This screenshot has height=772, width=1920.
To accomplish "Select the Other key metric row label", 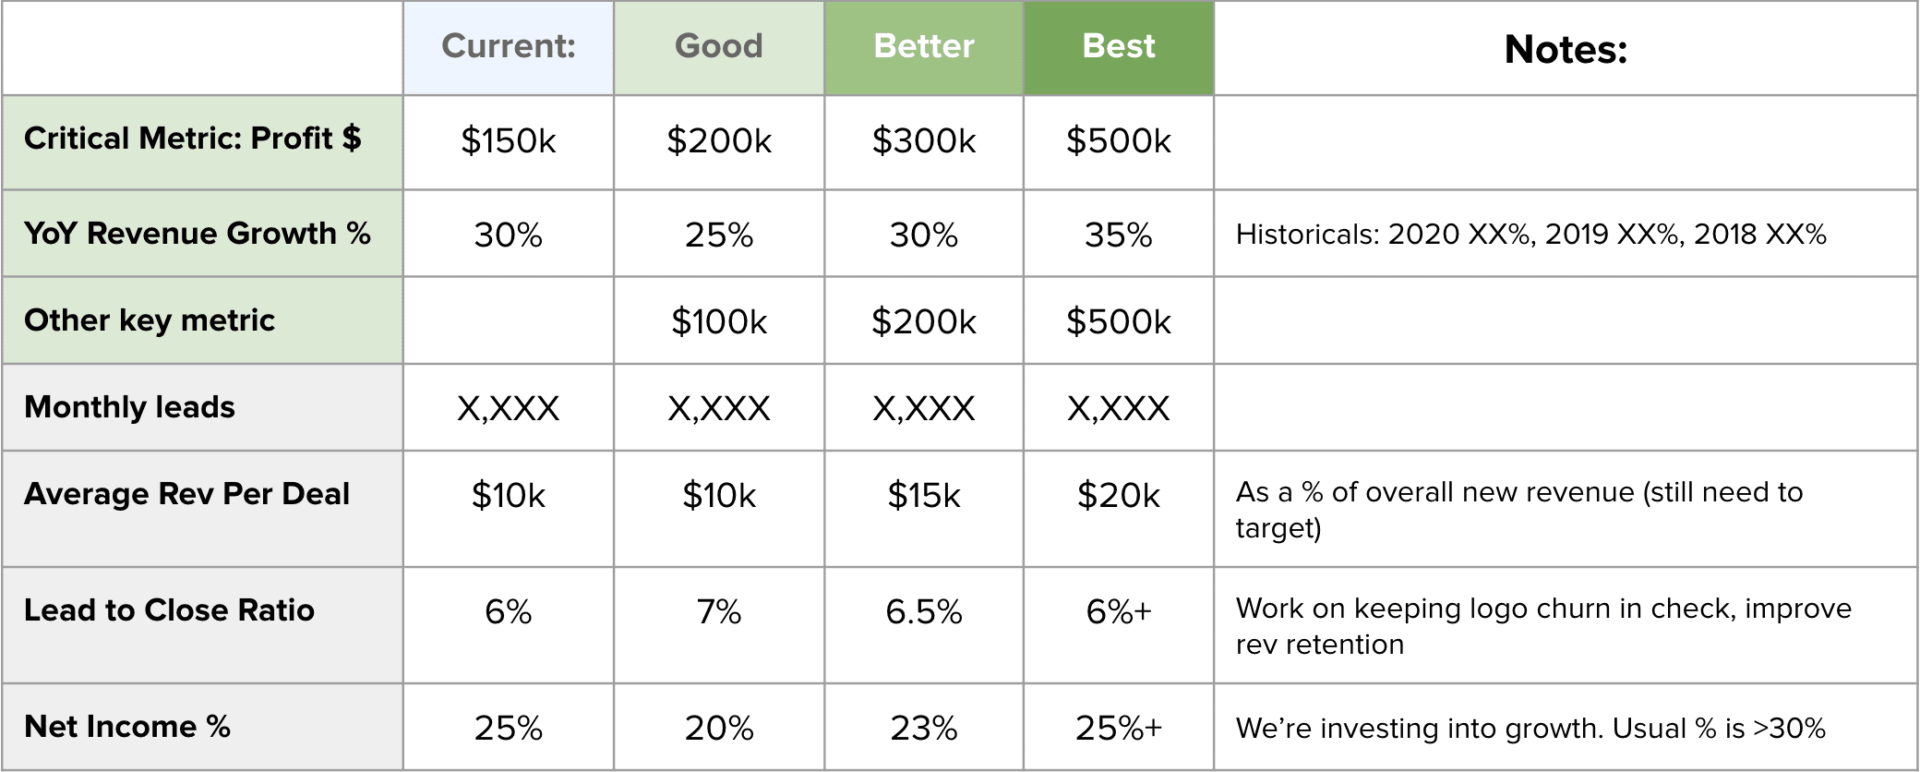I will (150, 320).
